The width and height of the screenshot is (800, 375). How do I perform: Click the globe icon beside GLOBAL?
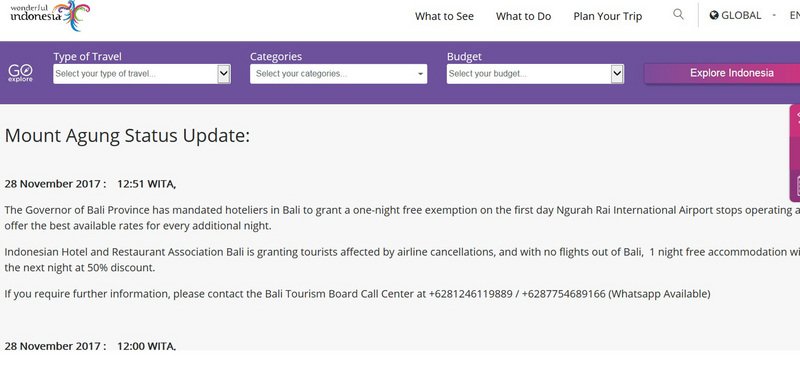(x=714, y=15)
